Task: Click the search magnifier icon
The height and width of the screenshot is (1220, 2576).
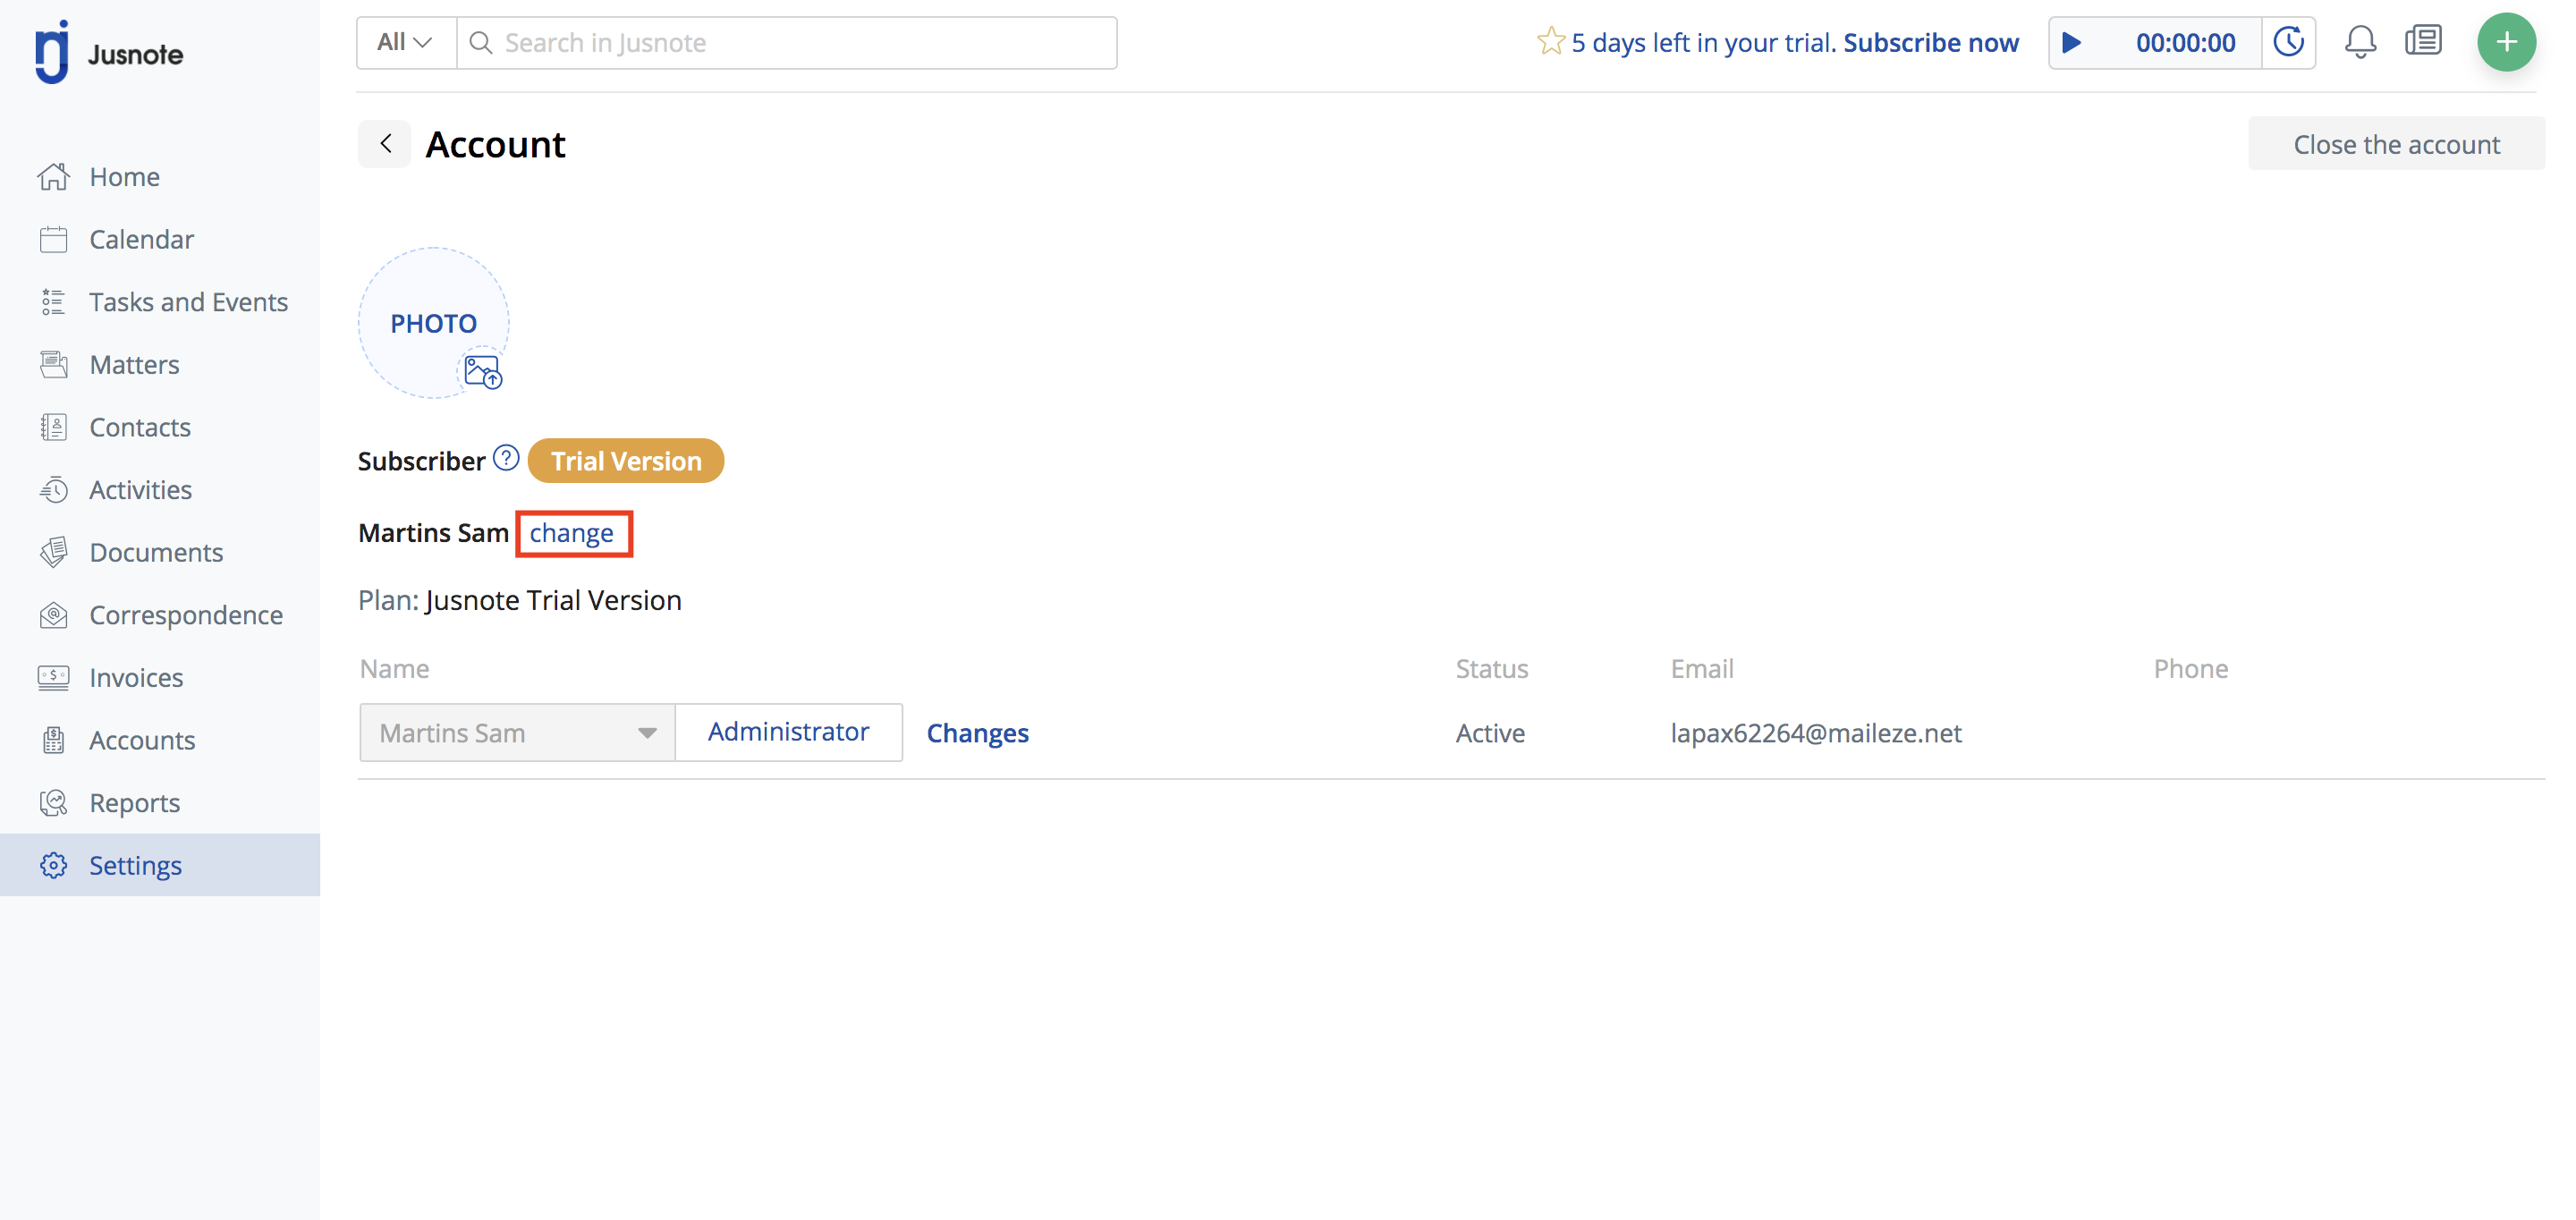Action: 481,43
